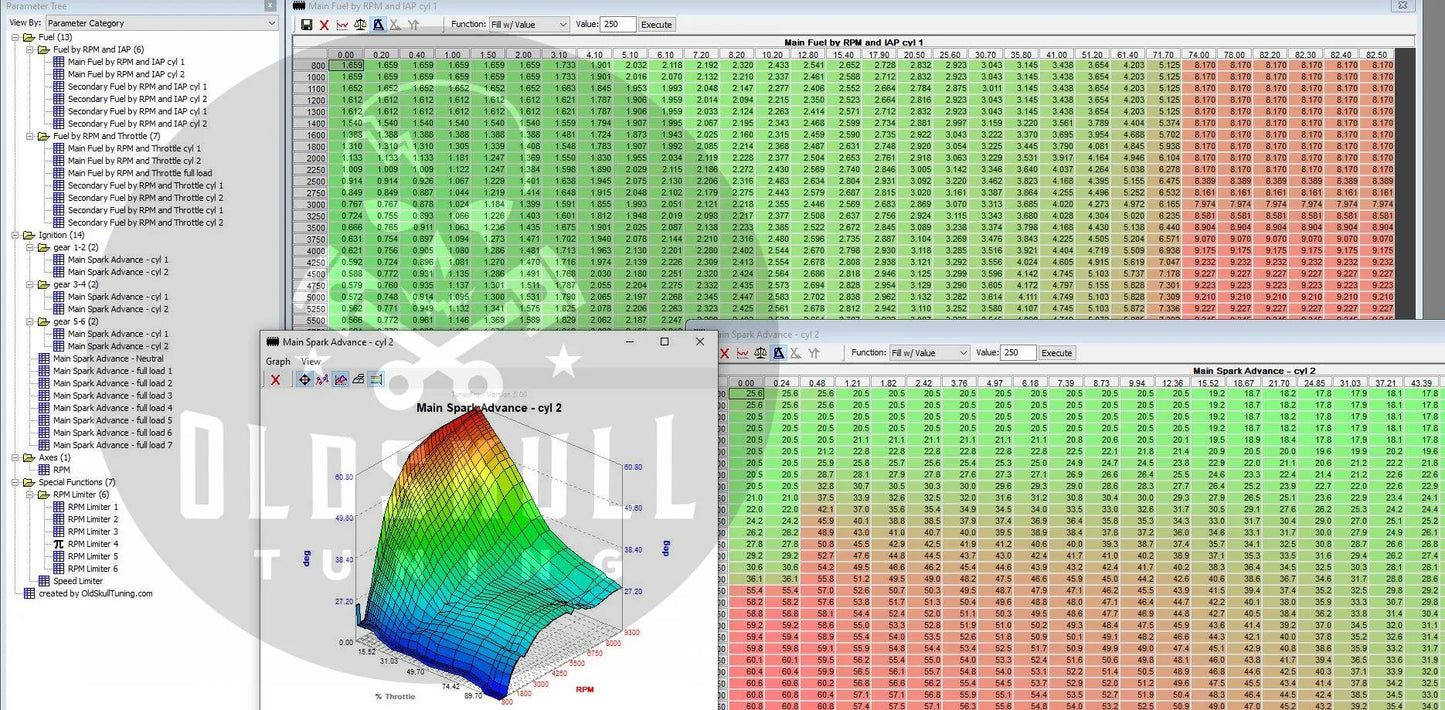Collapse the Ignition (14) tree folder
The height and width of the screenshot is (710, 1445).
pos(16,235)
